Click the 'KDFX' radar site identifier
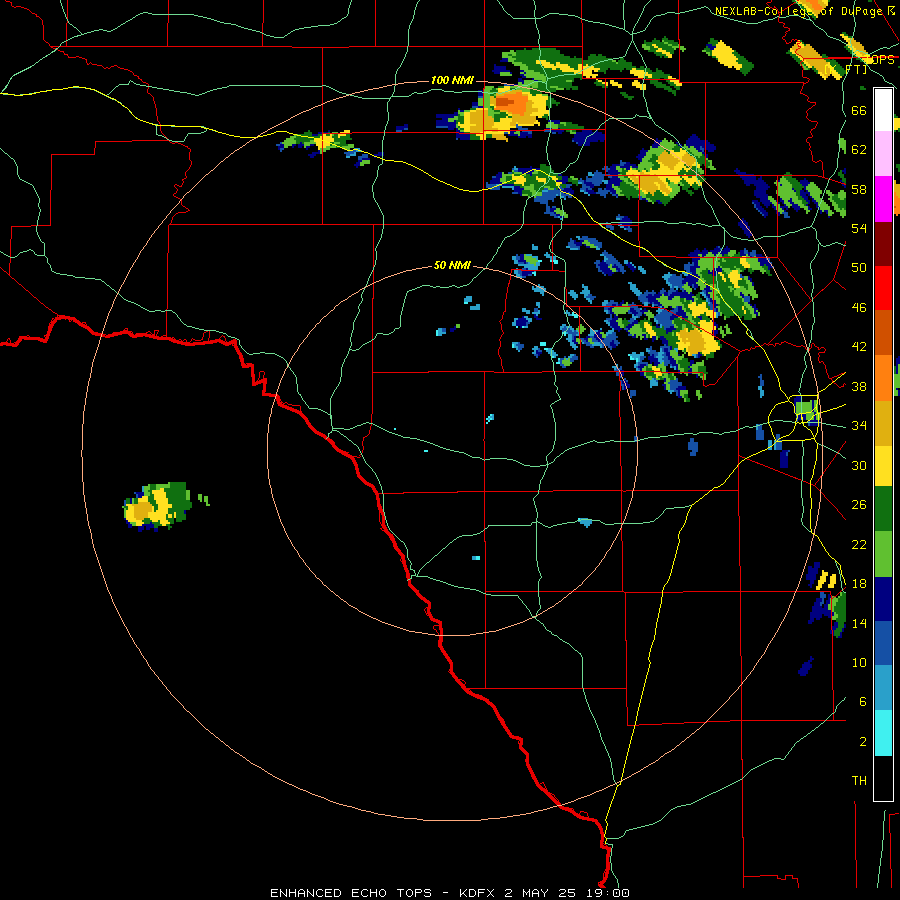900x900 pixels. [x=479, y=893]
